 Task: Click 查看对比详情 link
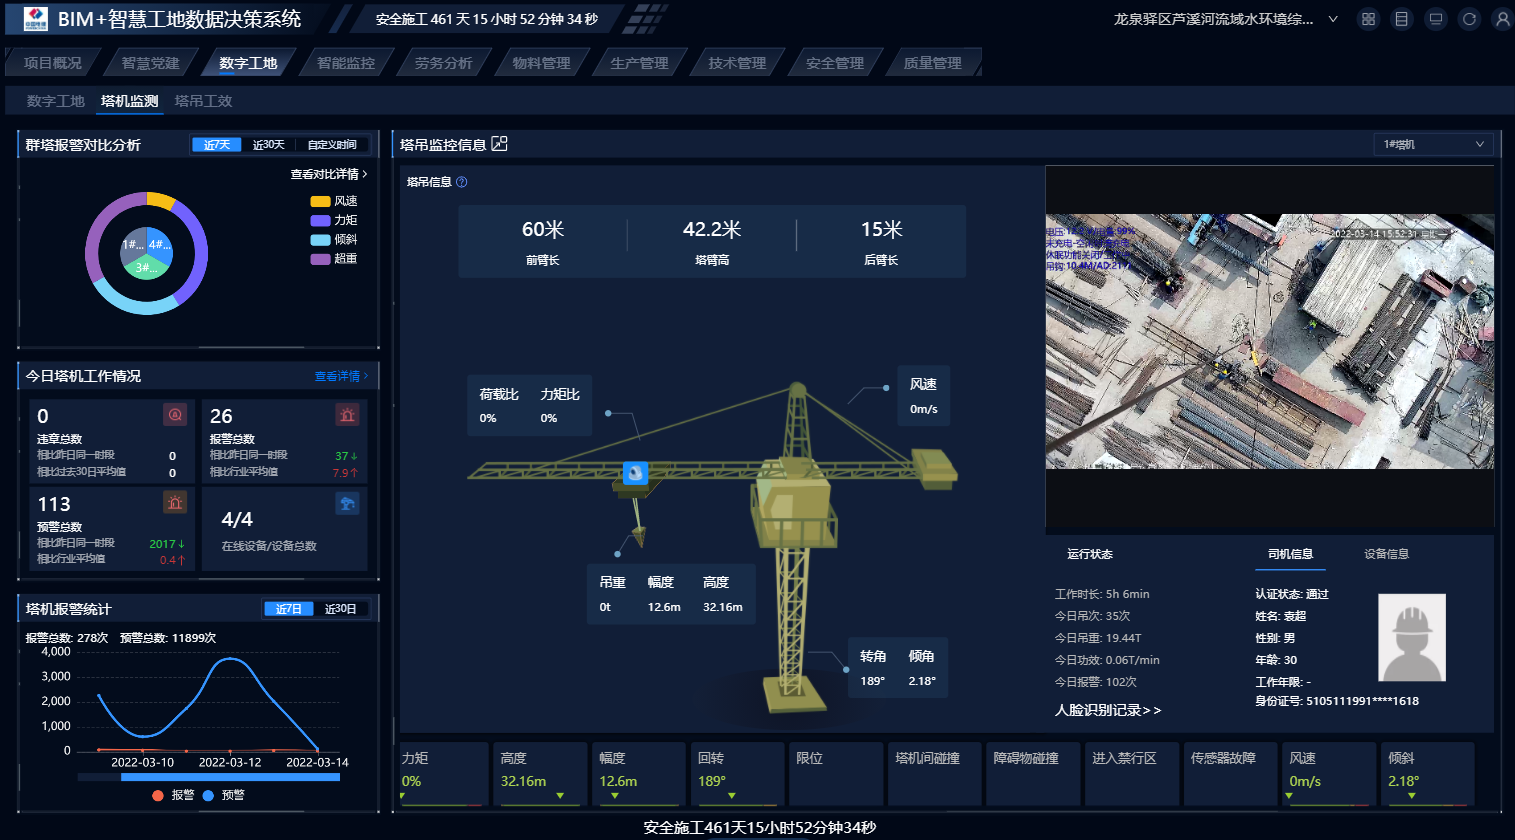click(x=328, y=174)
